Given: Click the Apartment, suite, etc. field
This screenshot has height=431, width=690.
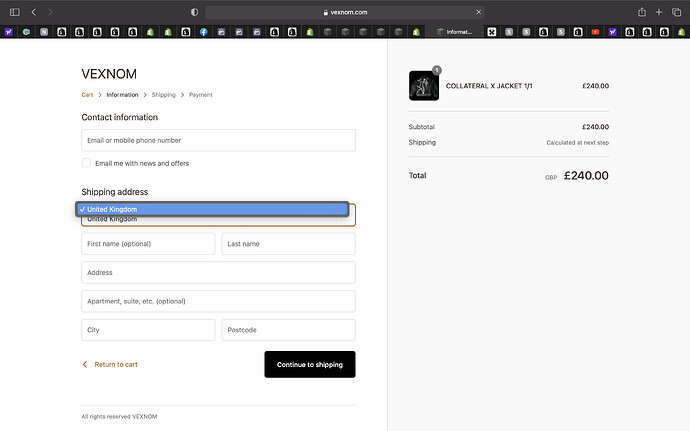Looking at the screenshot, I should [218, 301].
